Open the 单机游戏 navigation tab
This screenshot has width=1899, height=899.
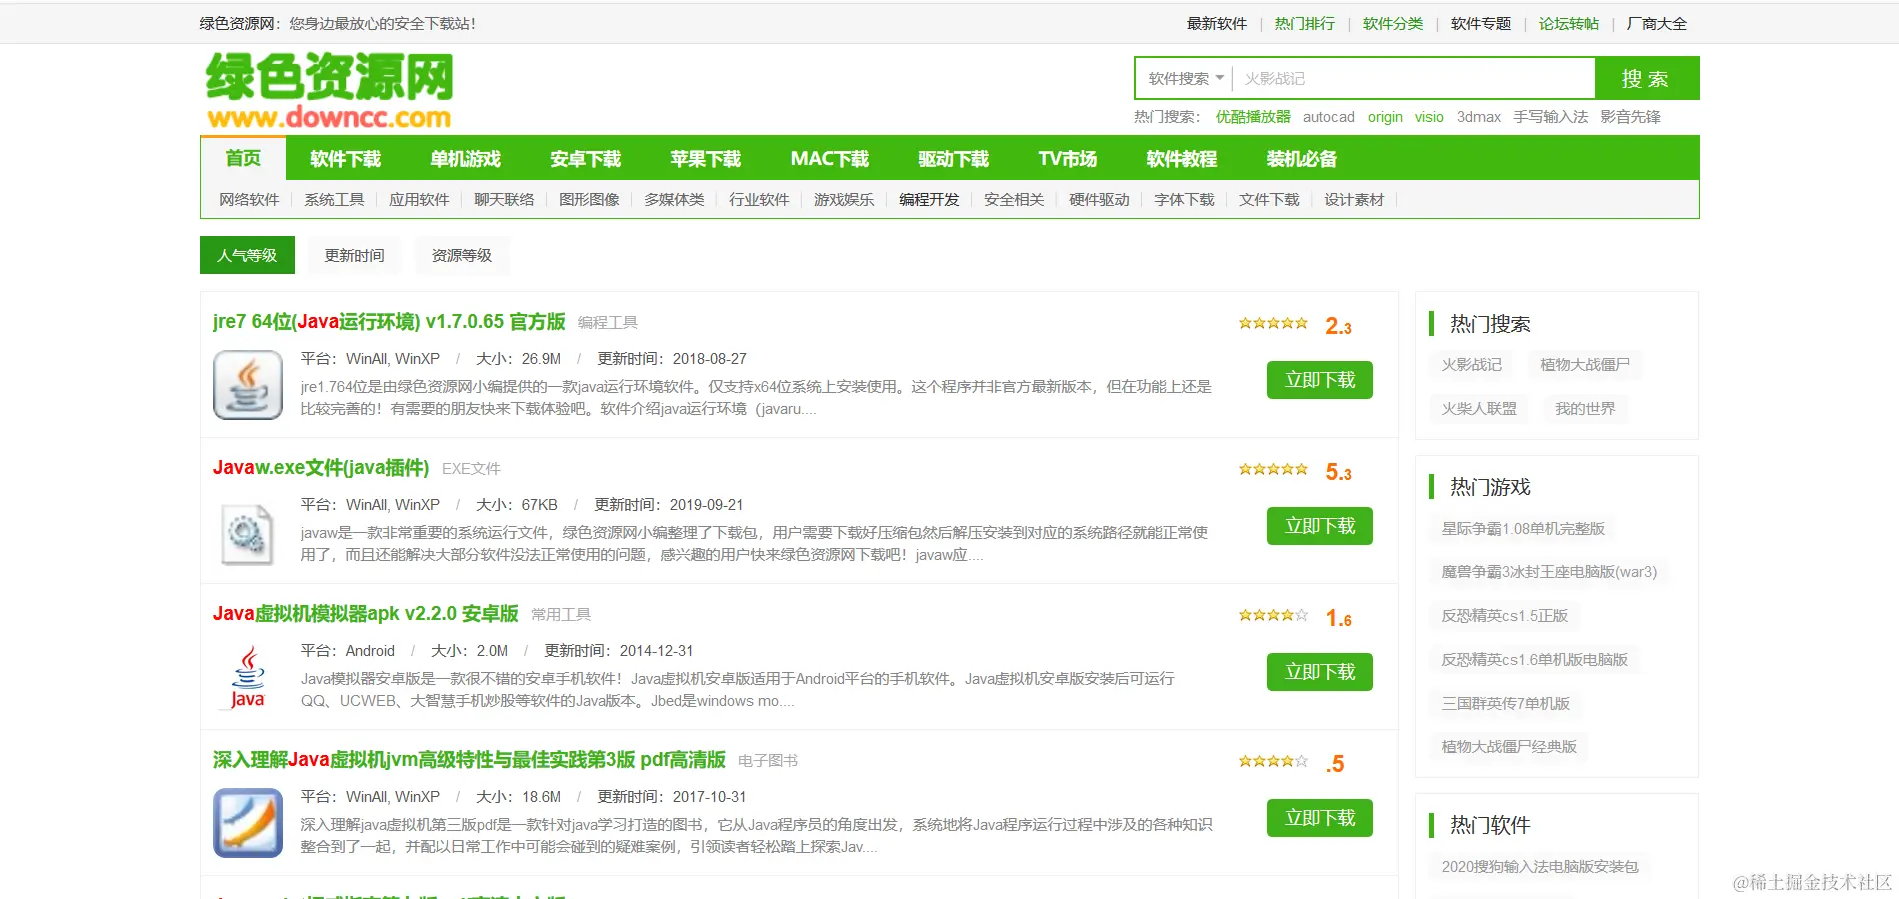click(x=465, y=159)
